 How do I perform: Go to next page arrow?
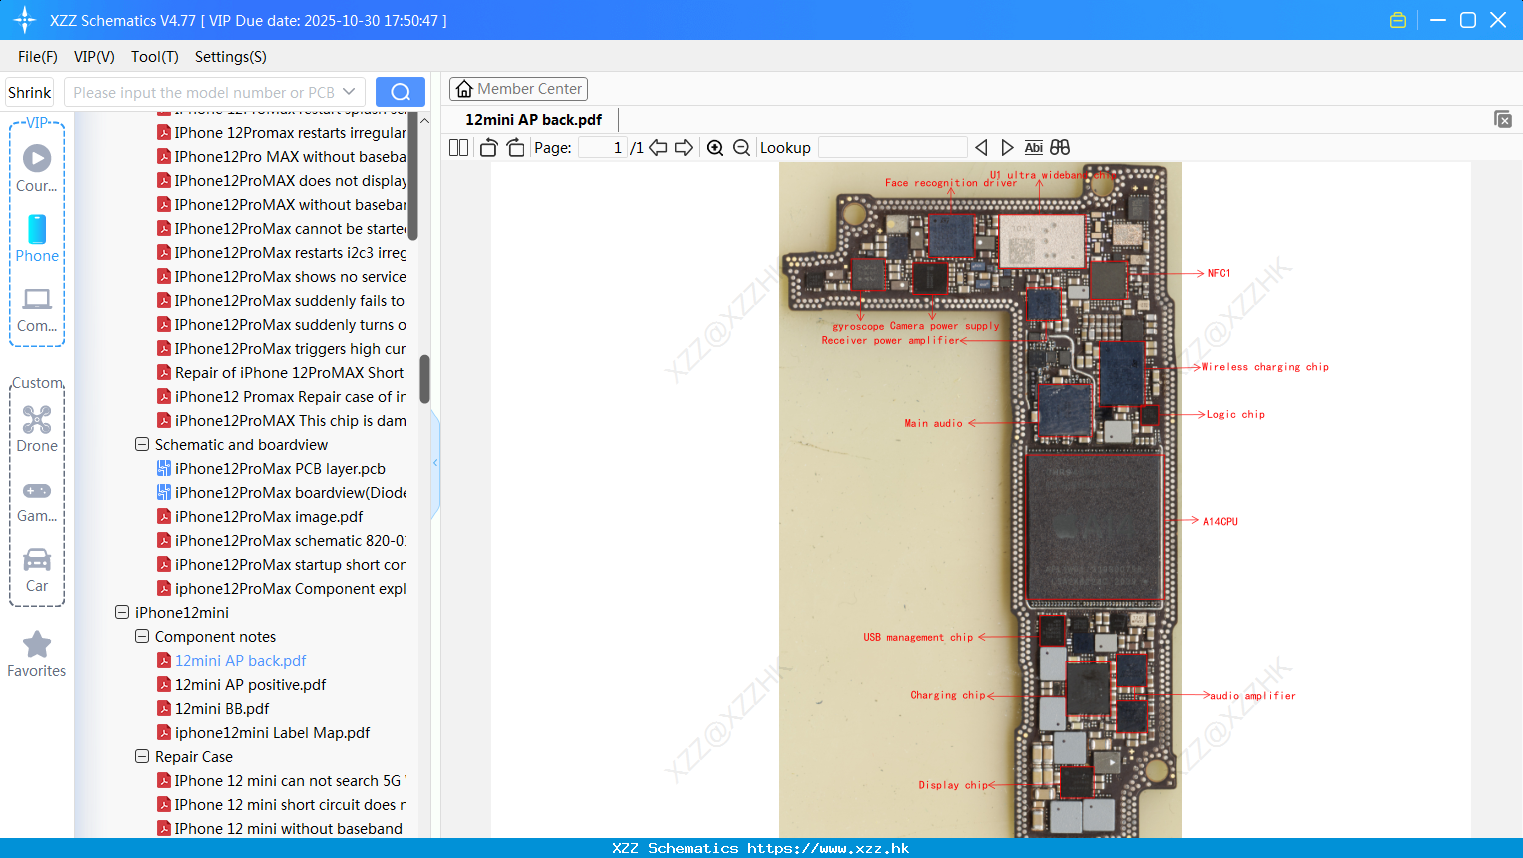click(x=684, y=147)
